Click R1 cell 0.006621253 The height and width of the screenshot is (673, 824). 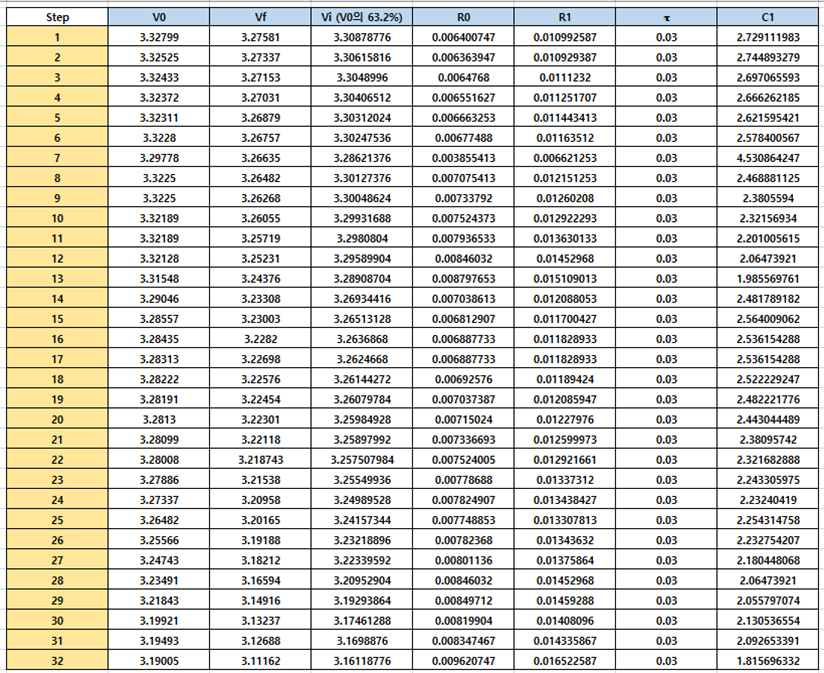(x=564, y=158)
